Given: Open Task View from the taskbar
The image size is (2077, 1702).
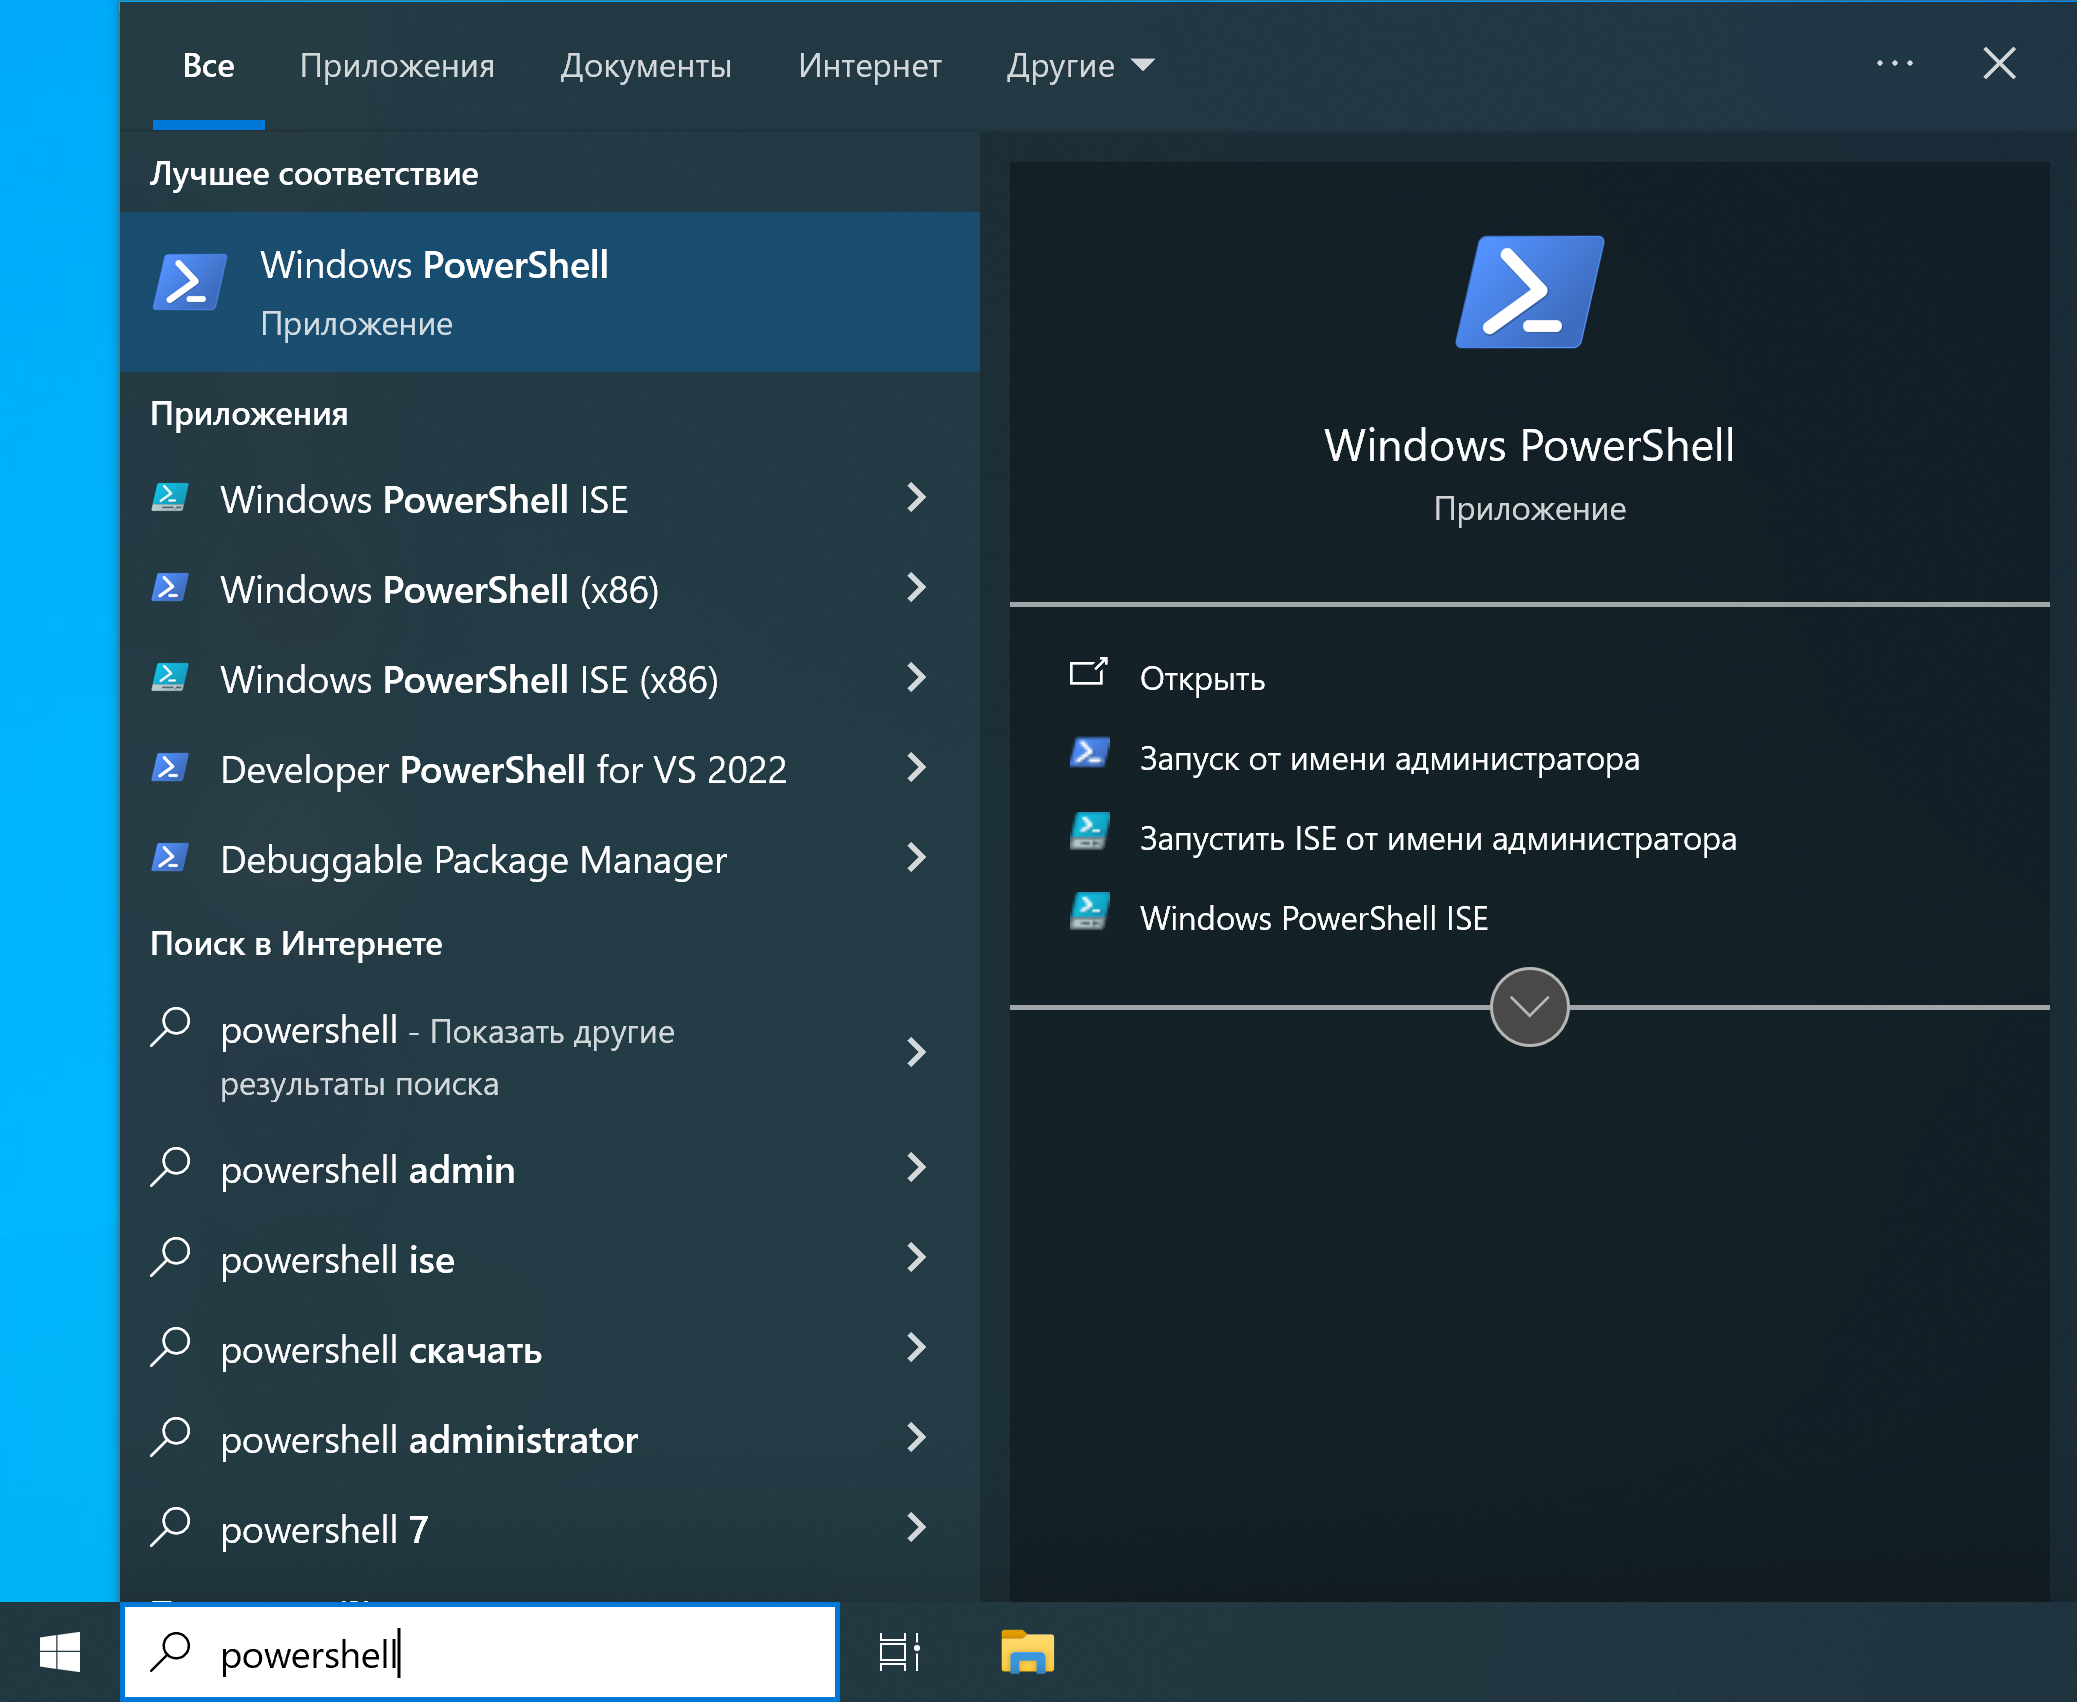Looking at the screenshot, I should click(898, 1652).
